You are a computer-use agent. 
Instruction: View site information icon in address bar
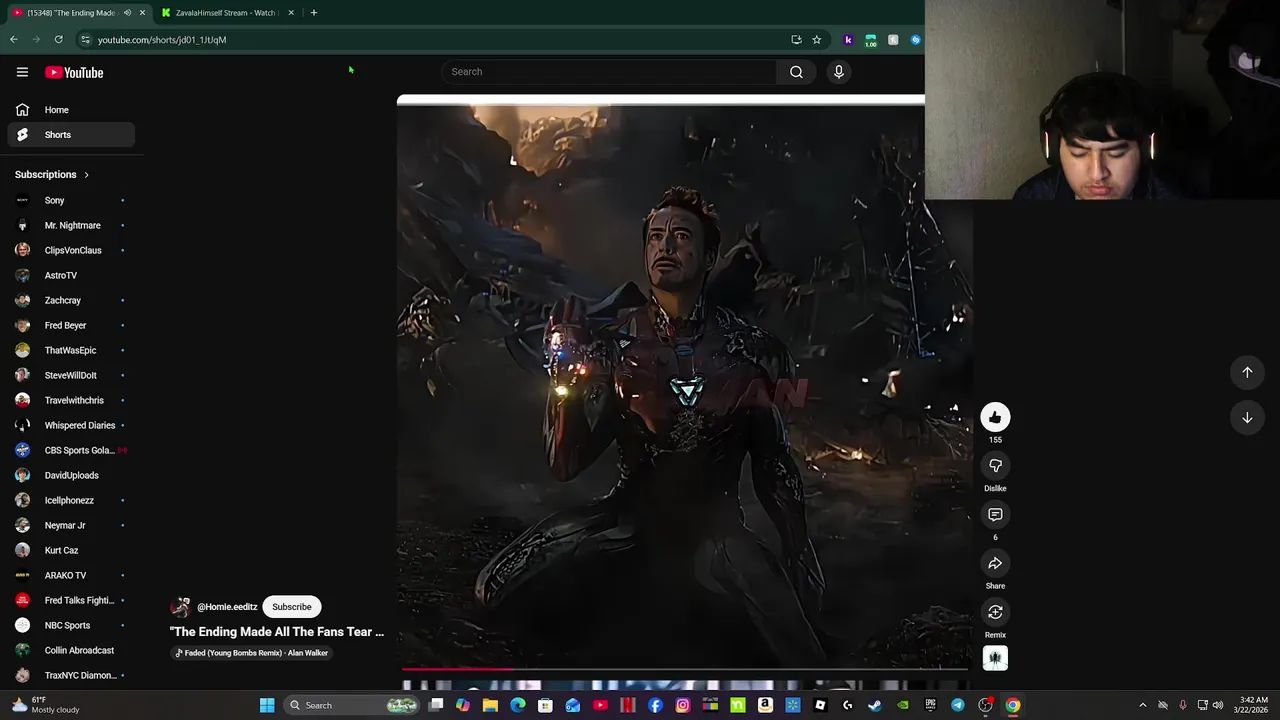coord(85,40)
